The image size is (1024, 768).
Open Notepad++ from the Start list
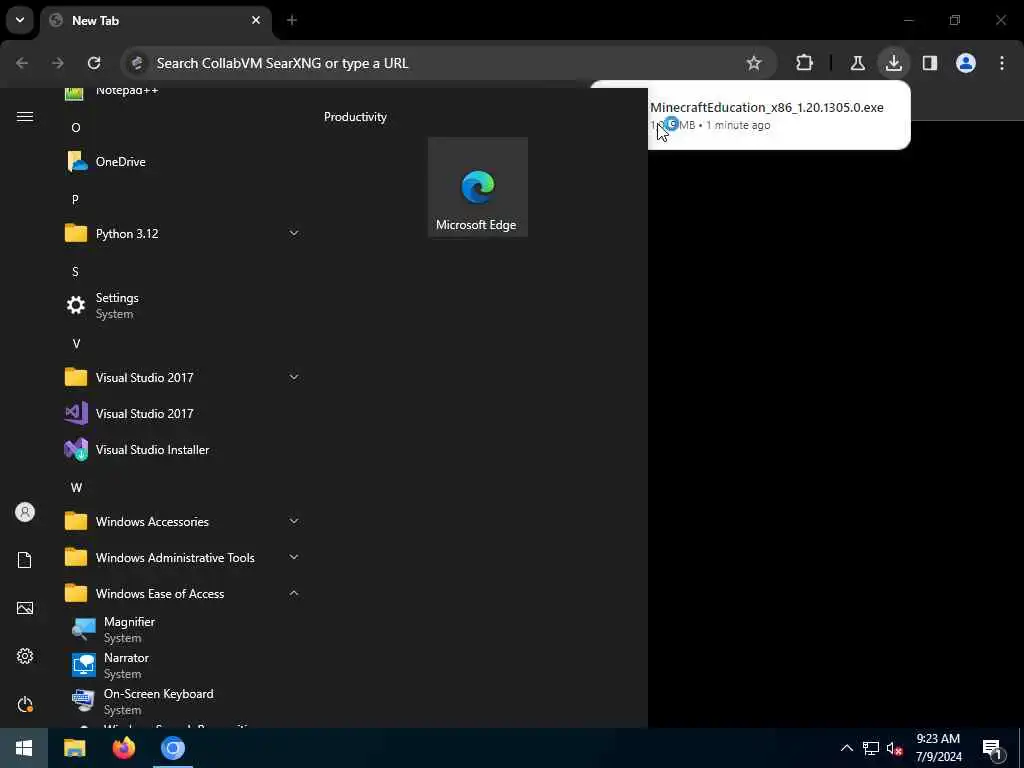click(x=183, y=94)
